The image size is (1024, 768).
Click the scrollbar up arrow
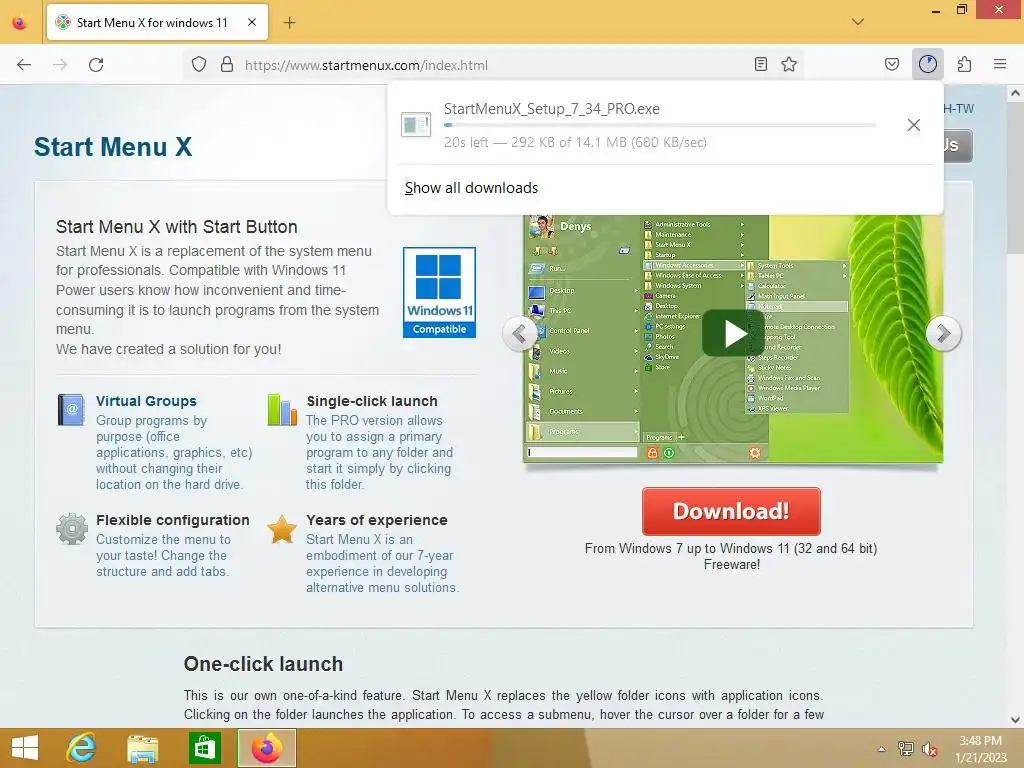pos(1015,93)
